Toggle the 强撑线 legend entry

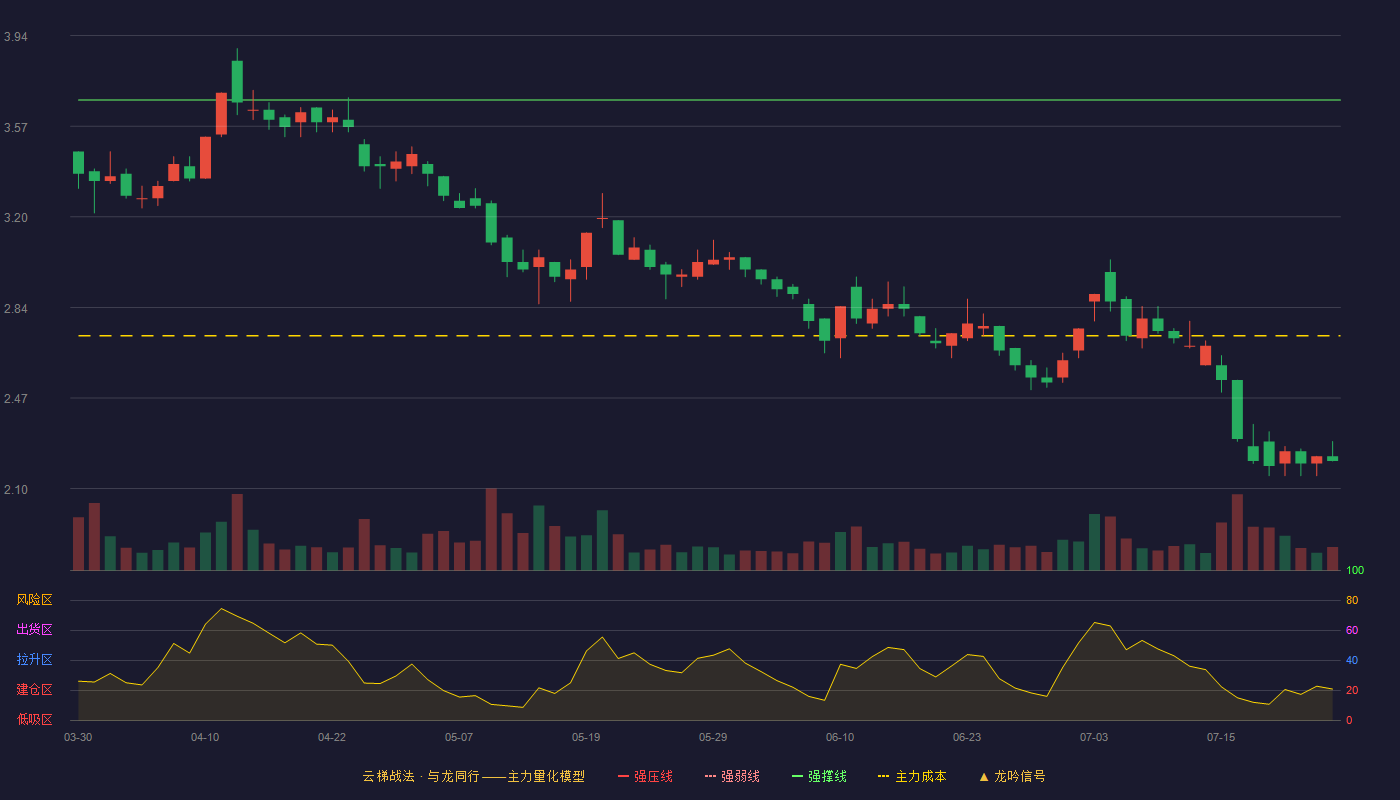[819, 776]
